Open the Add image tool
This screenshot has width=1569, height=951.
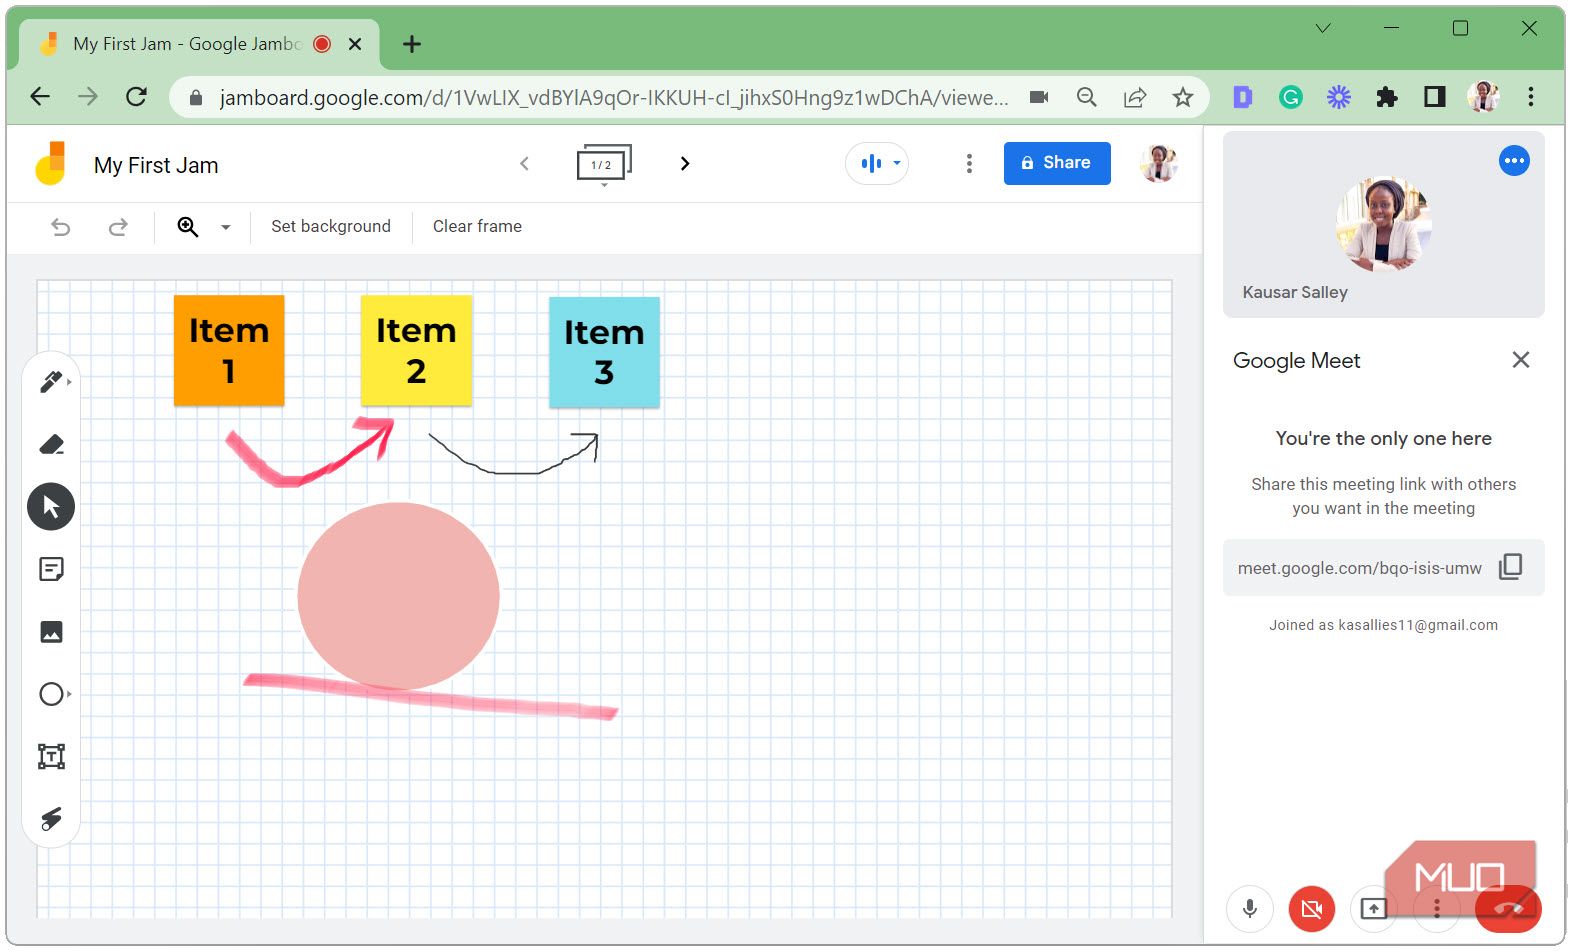pyautogui.click(x=51, y=632)
